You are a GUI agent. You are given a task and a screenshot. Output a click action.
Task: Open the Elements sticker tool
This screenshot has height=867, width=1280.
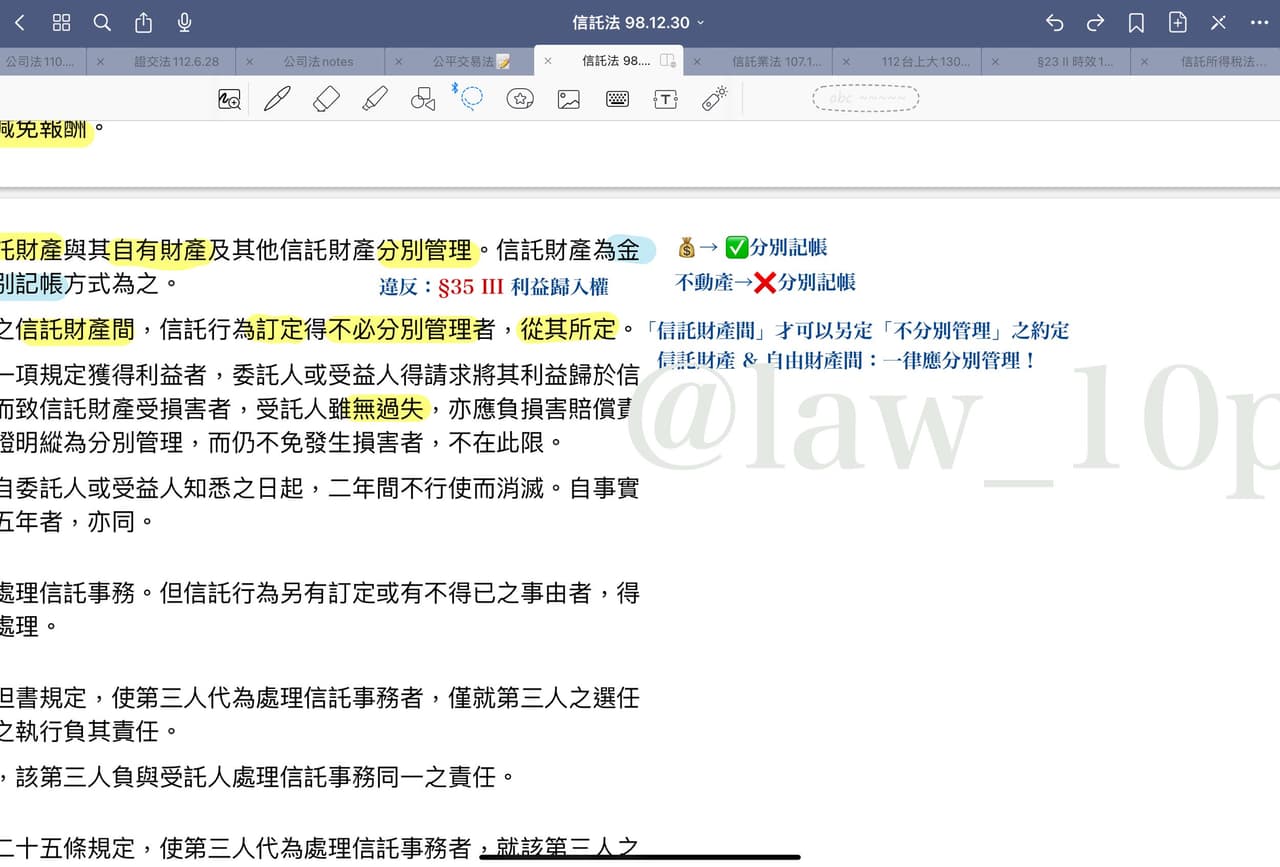(520, 98)
